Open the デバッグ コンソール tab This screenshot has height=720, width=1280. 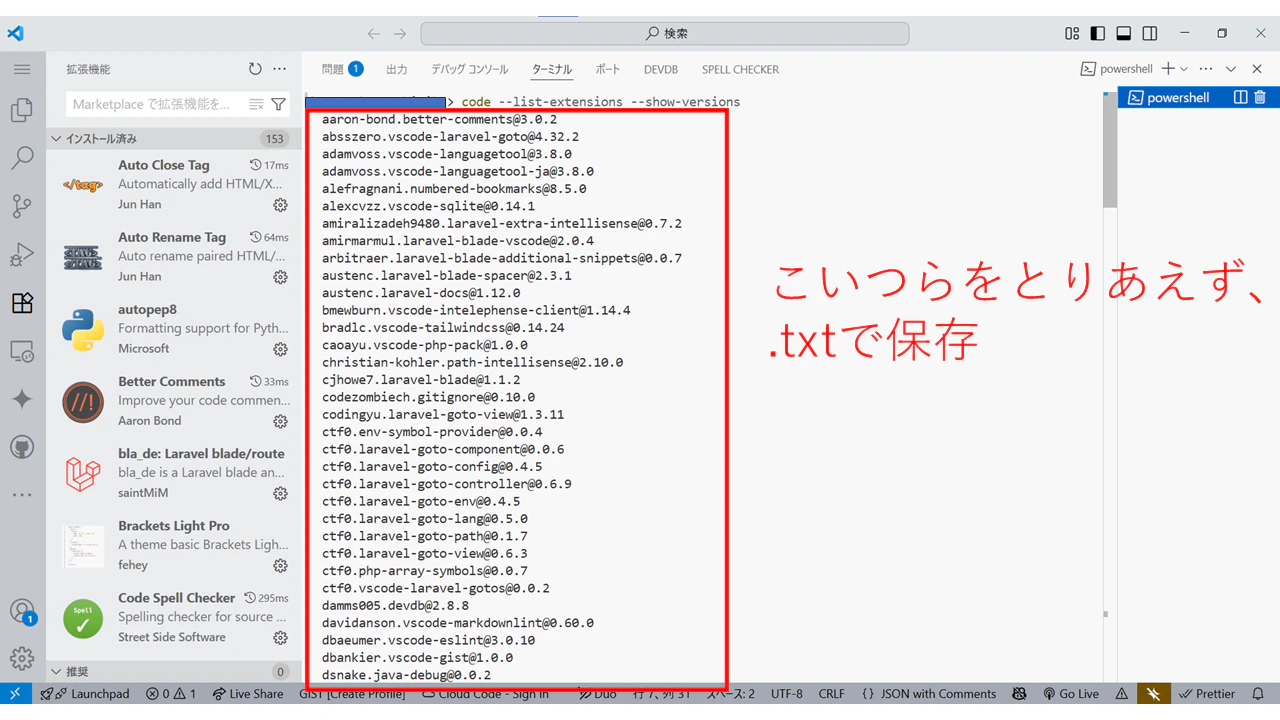pos(470,69)
